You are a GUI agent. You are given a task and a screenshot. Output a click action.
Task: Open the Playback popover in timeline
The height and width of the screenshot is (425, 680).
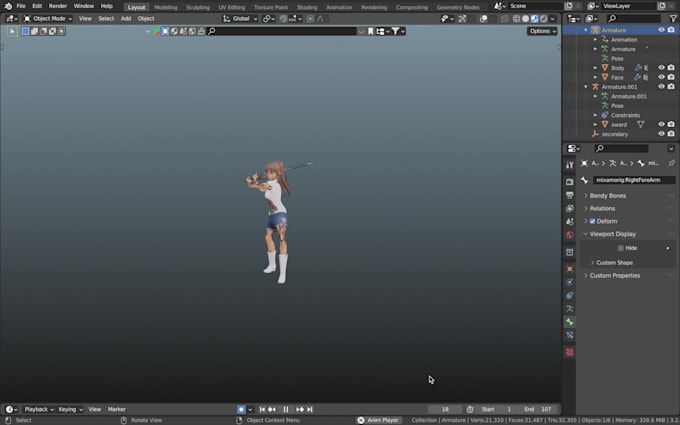39,409
